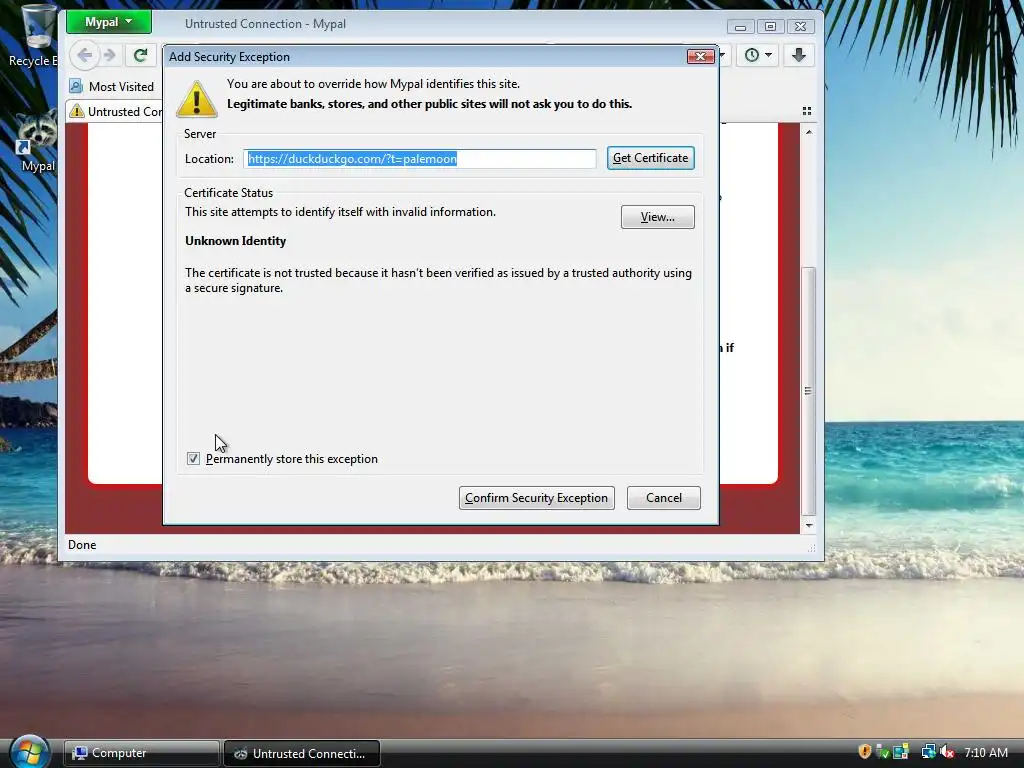
Task: Reload the page with the refresh icon
Action: (140, 56)
